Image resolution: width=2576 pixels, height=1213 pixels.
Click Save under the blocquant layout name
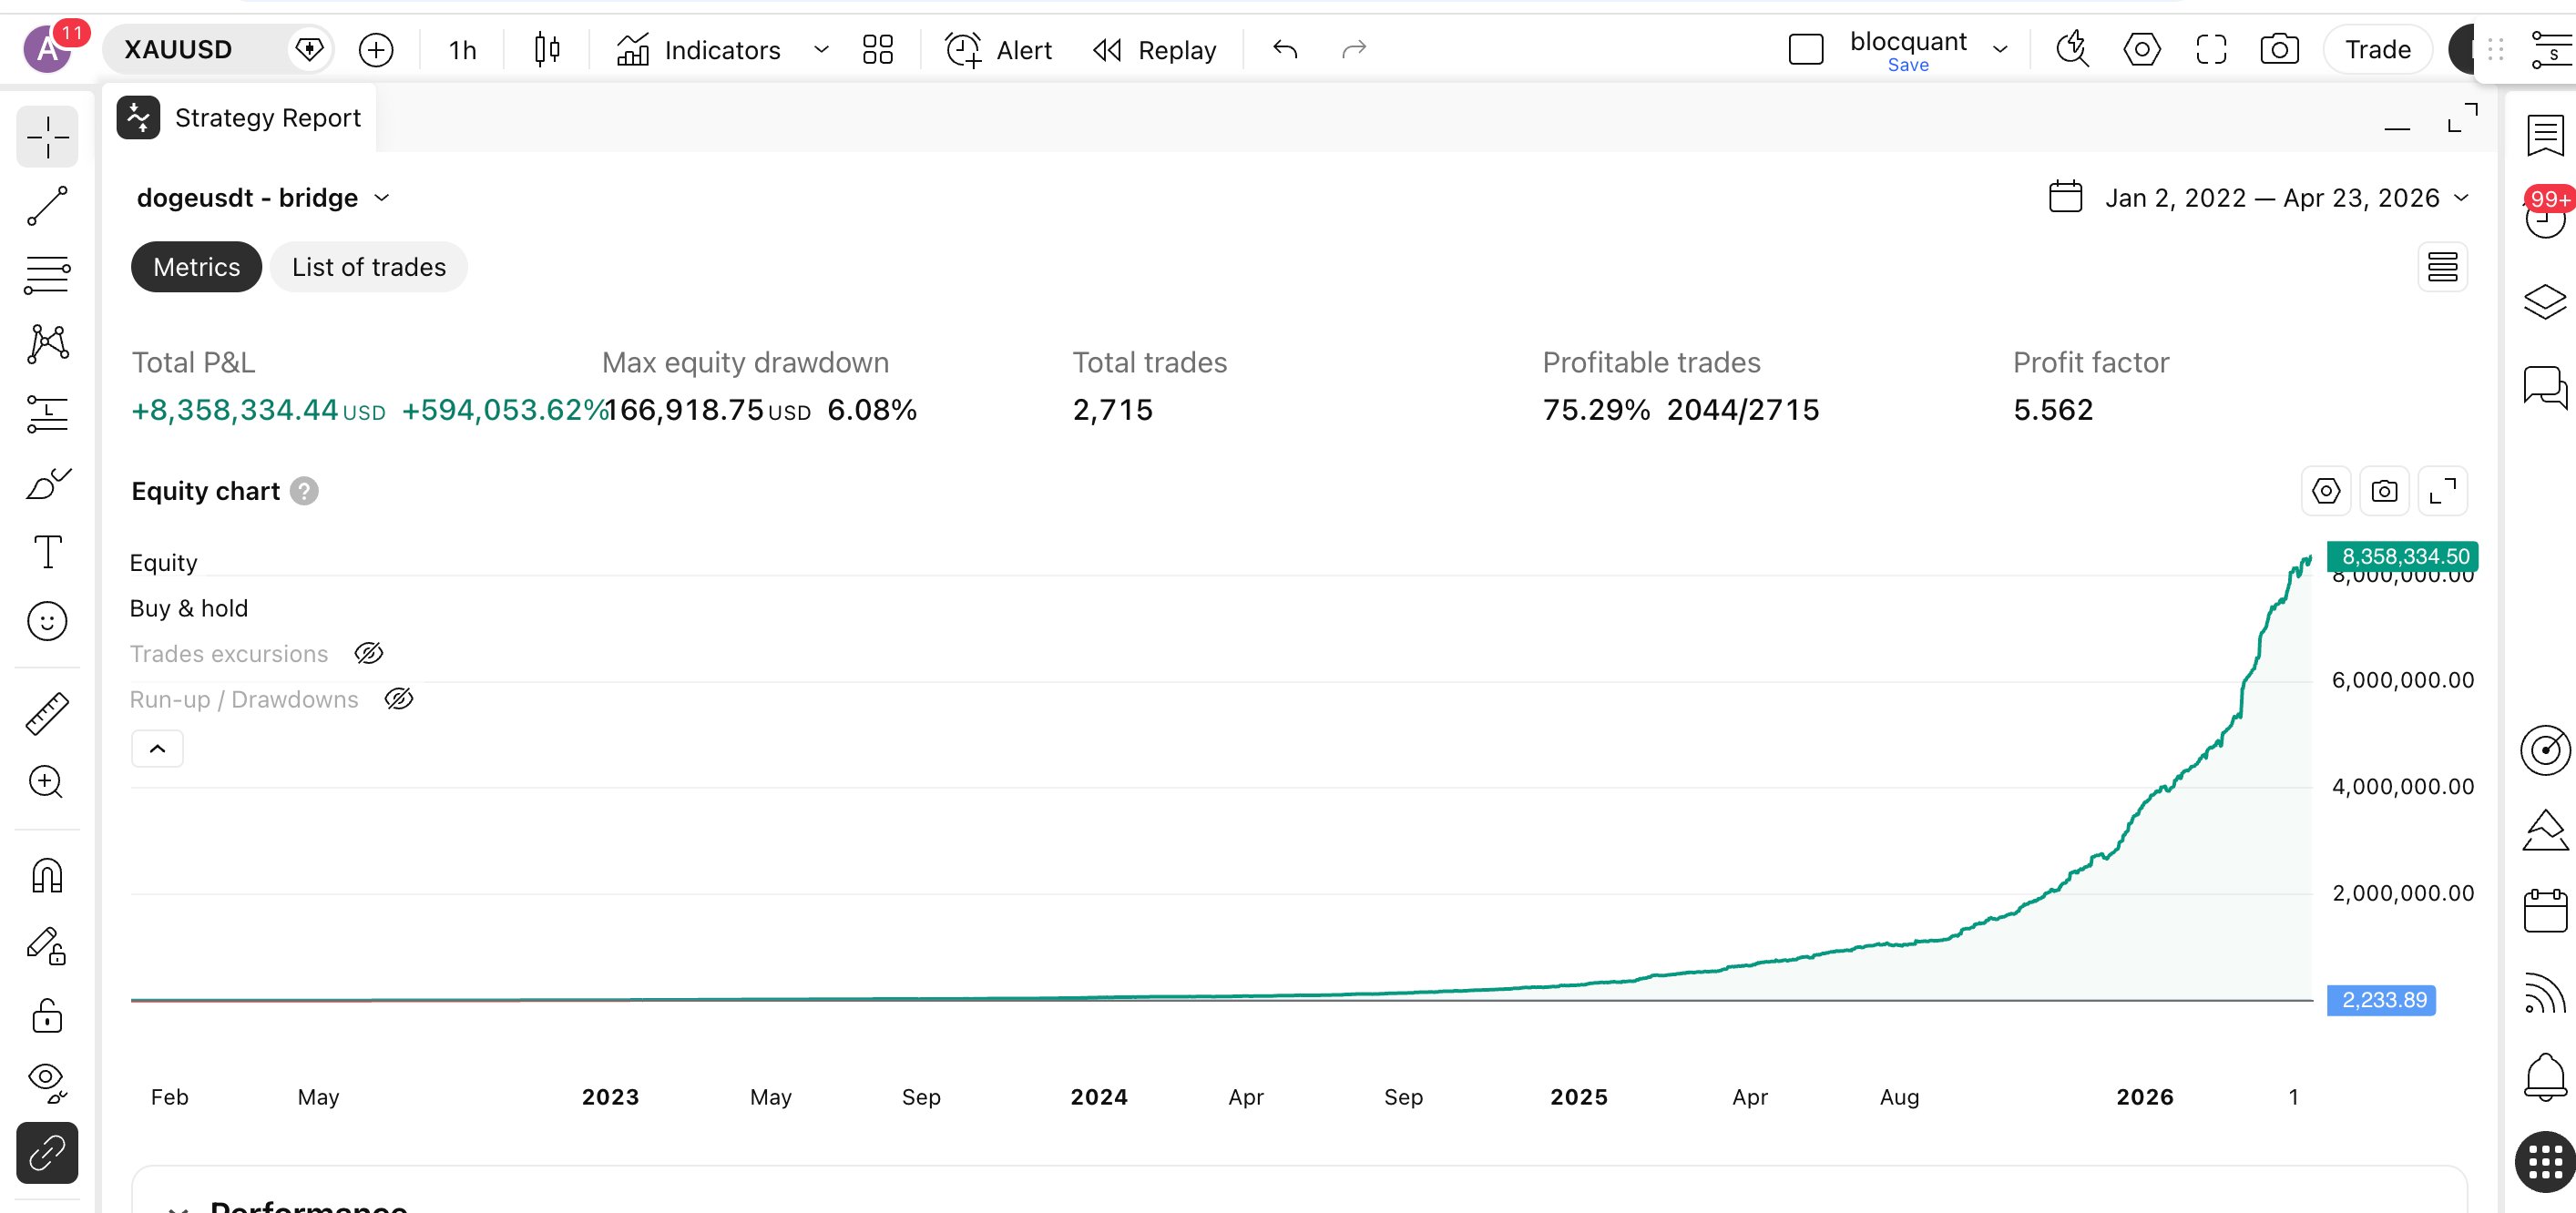click(1908, 64)
